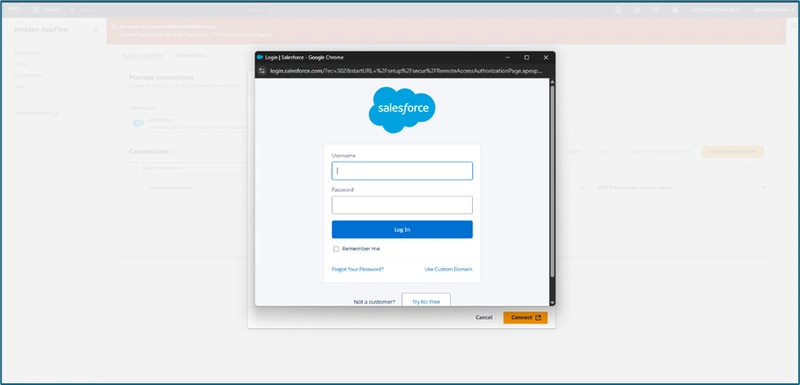Go to next page of connections table
Image resolution: width=800 pixels, height=385 pixels.
(x=760, y=168)
